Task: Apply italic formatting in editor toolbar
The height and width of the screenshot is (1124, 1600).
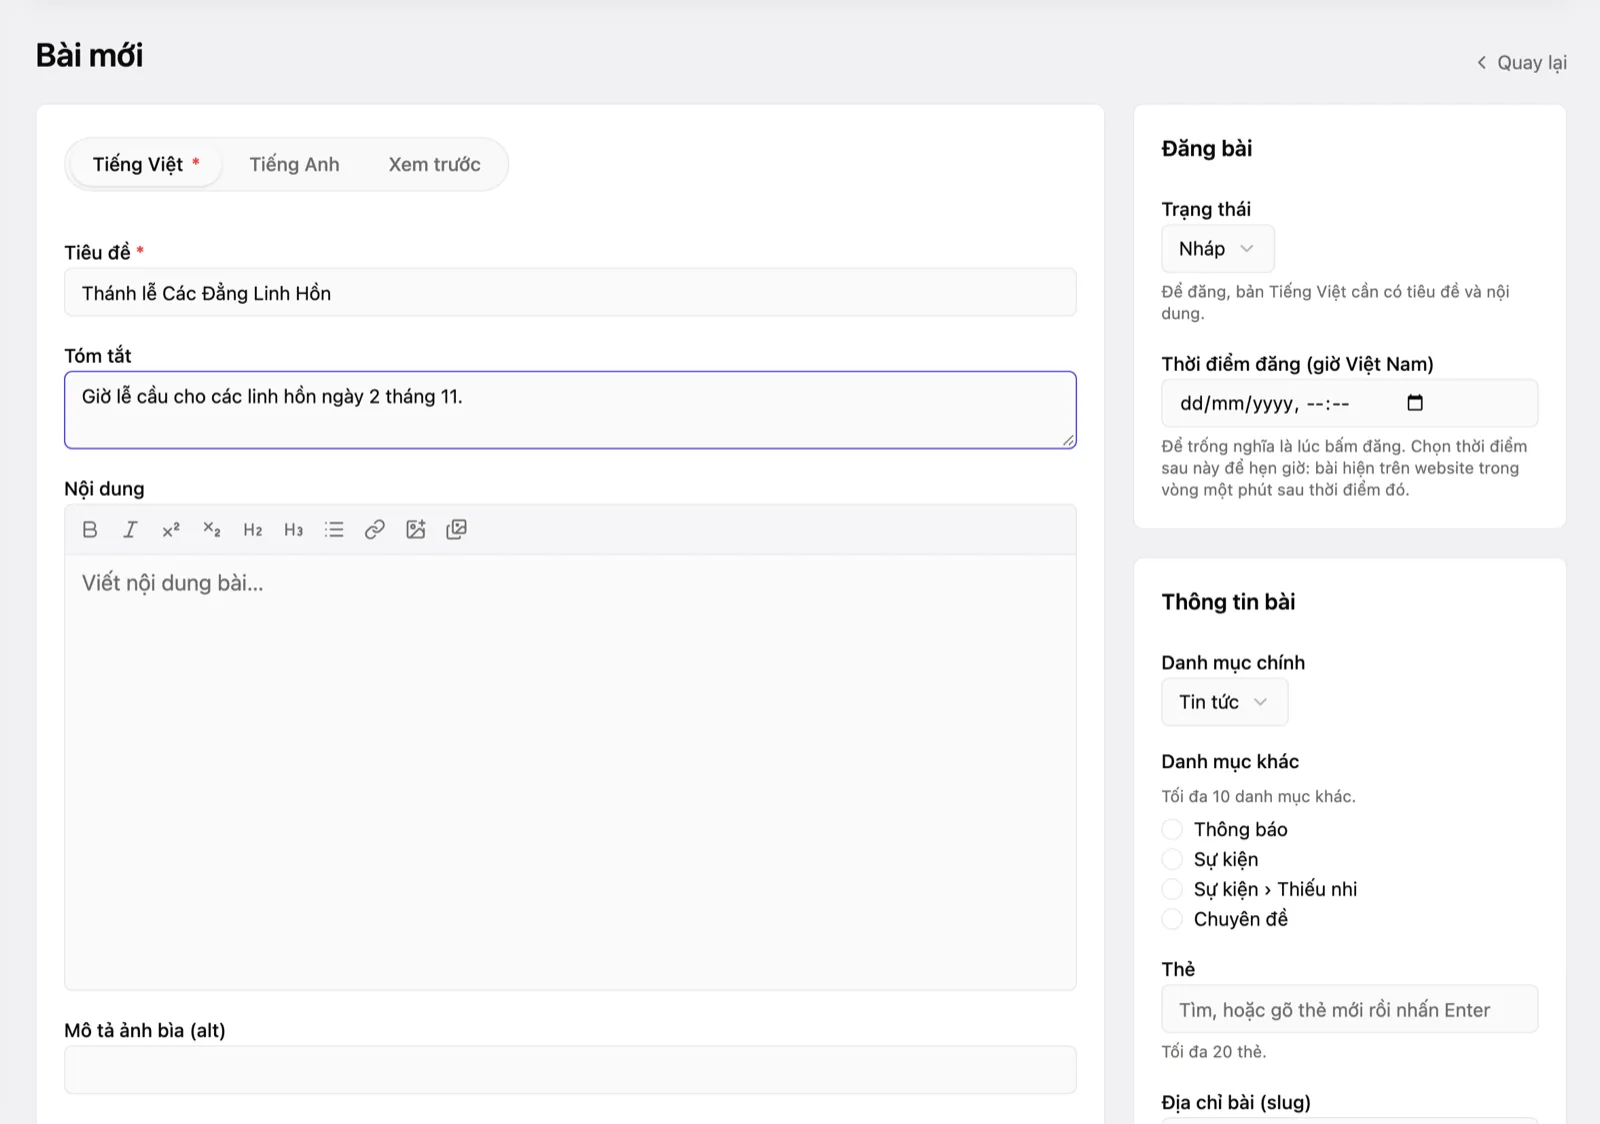Action: [130, 530]
